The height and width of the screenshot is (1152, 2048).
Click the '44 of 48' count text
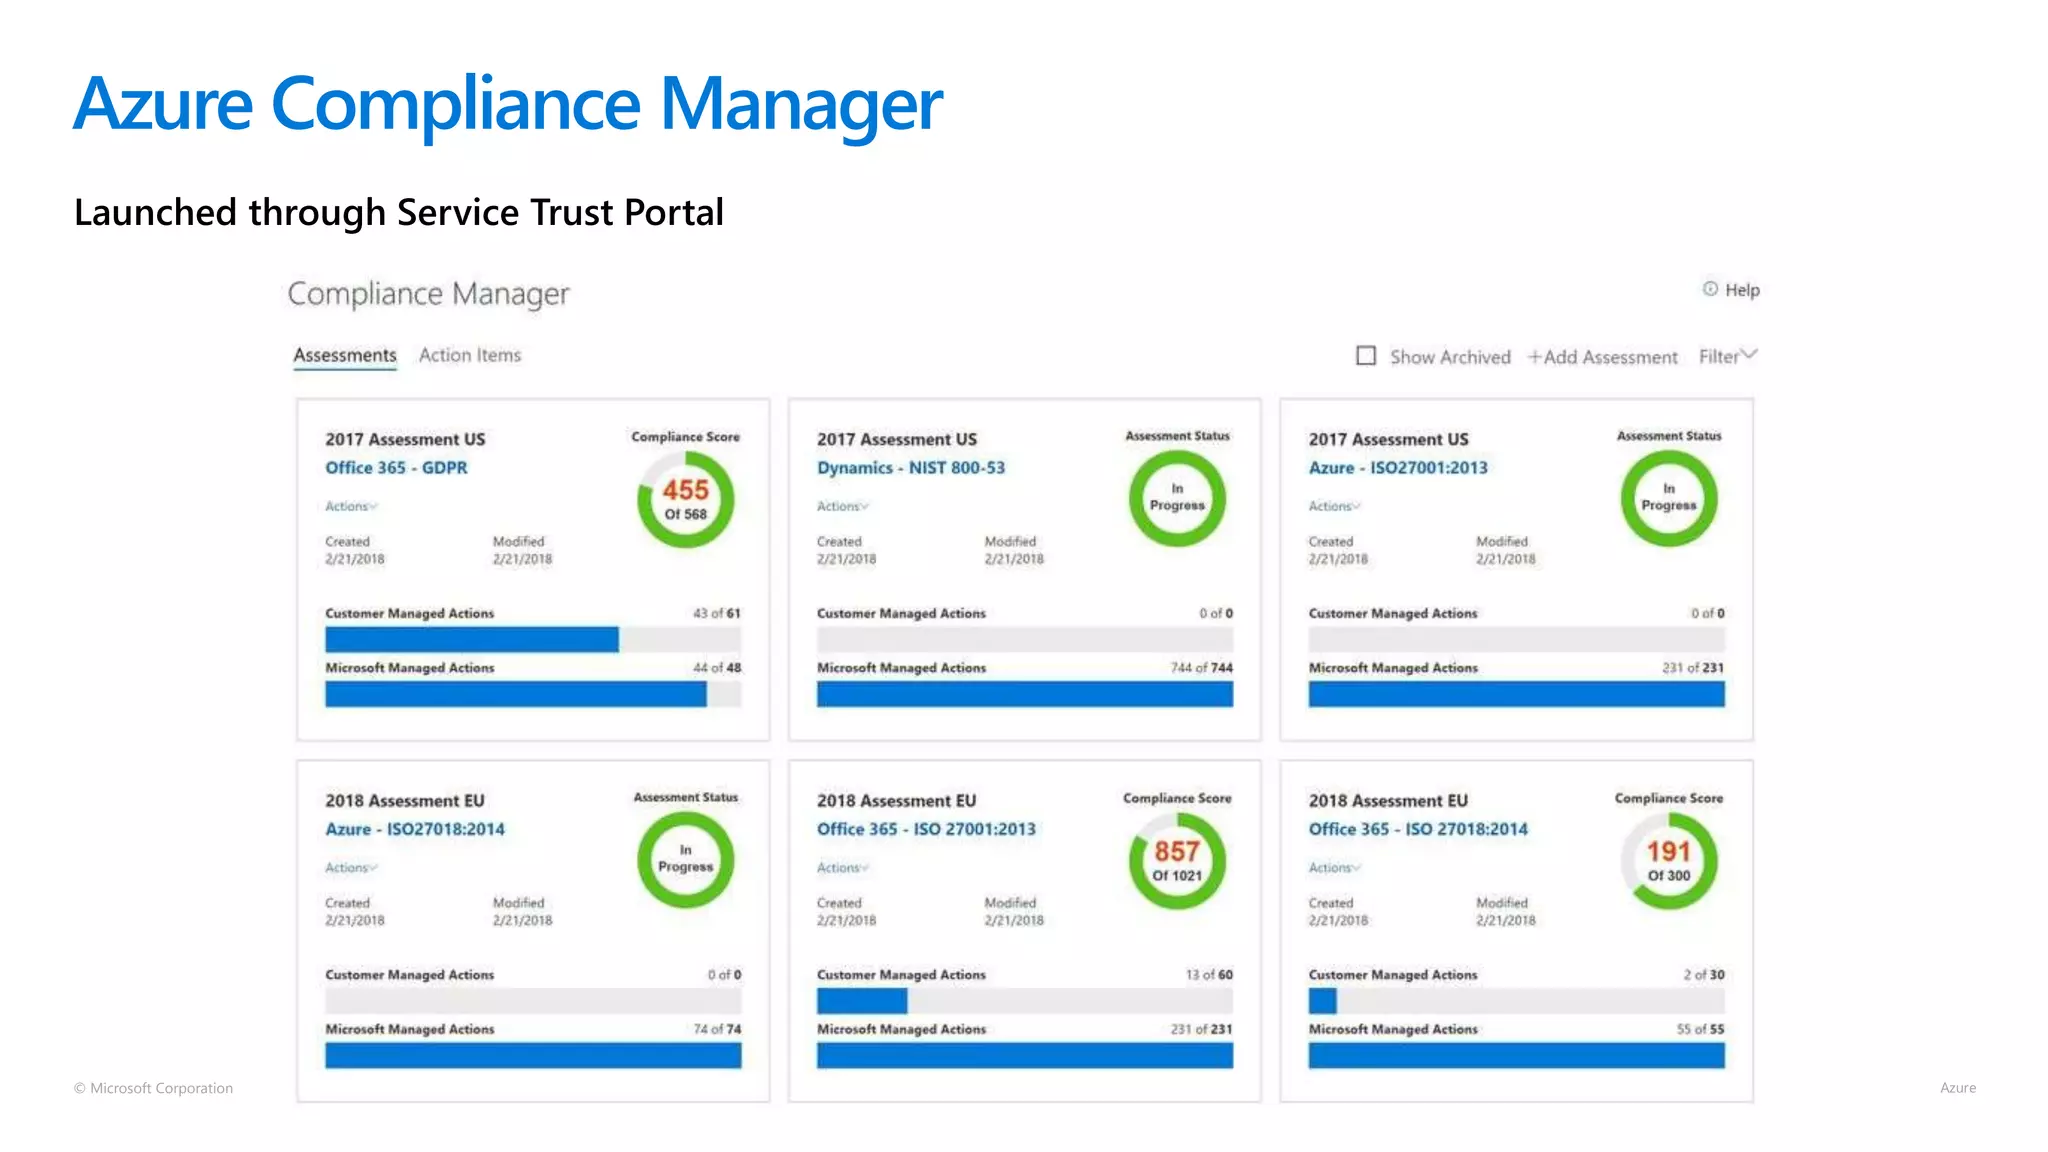click(x=717, y=667)
